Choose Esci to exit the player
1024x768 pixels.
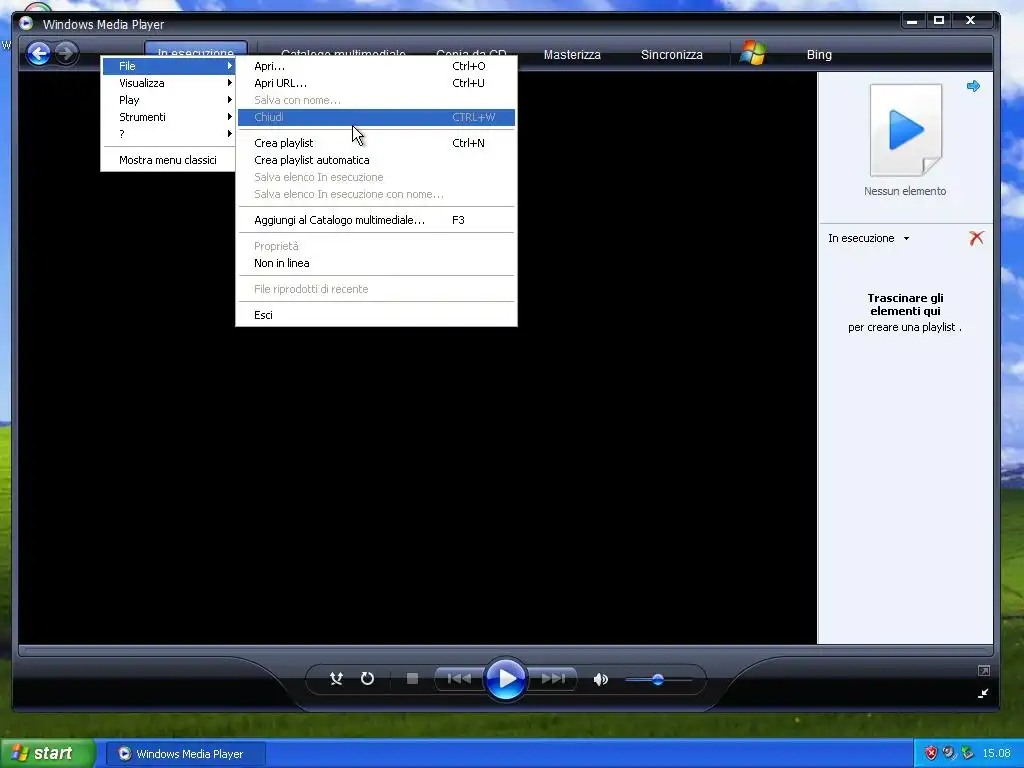[x=376, y=315]
